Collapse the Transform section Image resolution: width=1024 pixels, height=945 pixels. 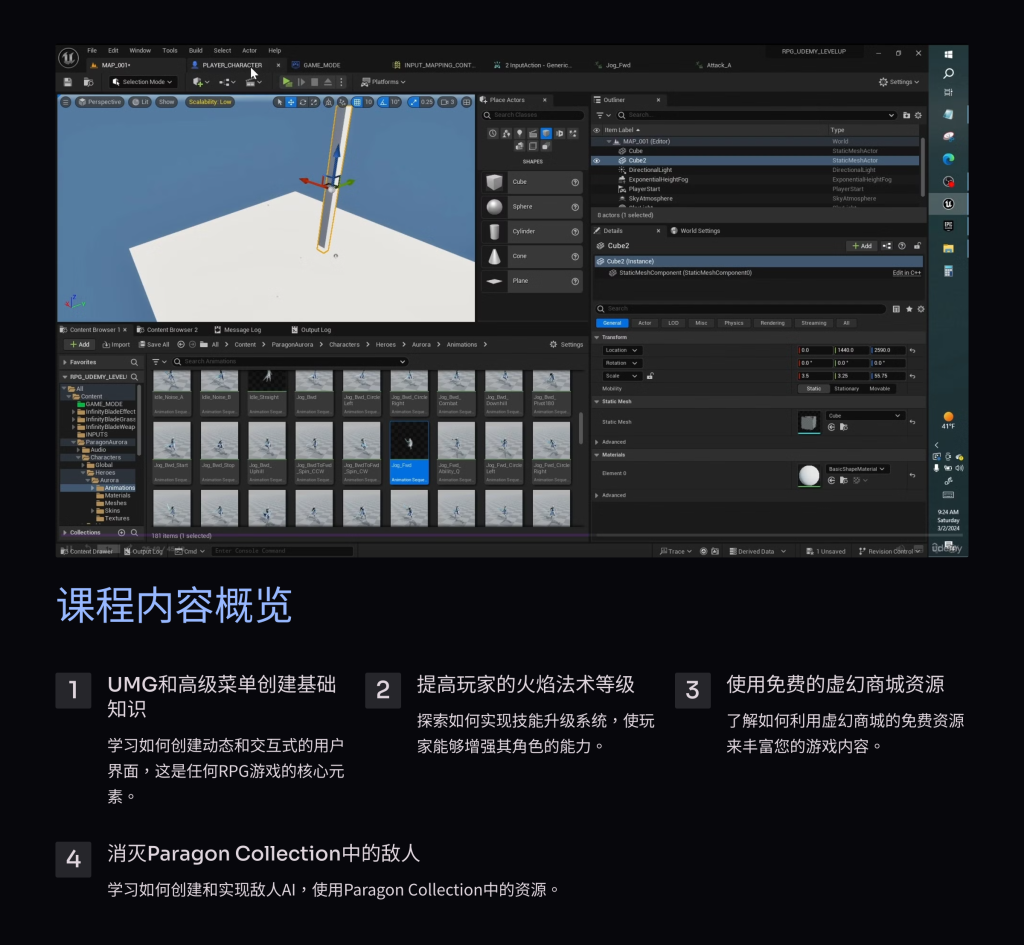click(596, 338)
